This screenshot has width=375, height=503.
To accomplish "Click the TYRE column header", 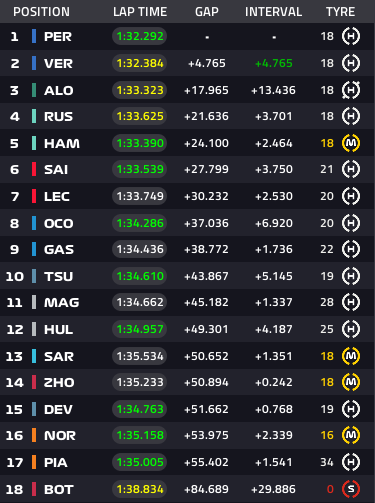I will (340, 12).
